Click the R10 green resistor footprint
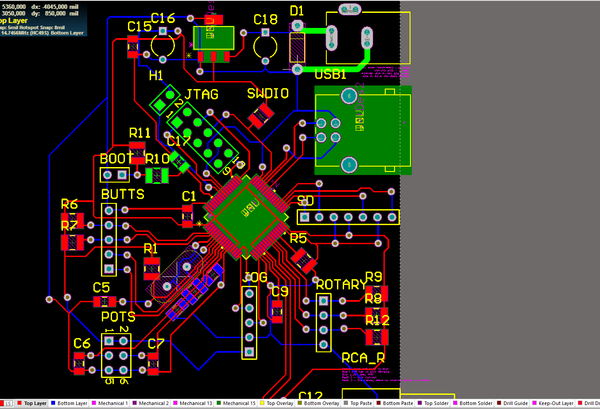 tap(157, 175)
